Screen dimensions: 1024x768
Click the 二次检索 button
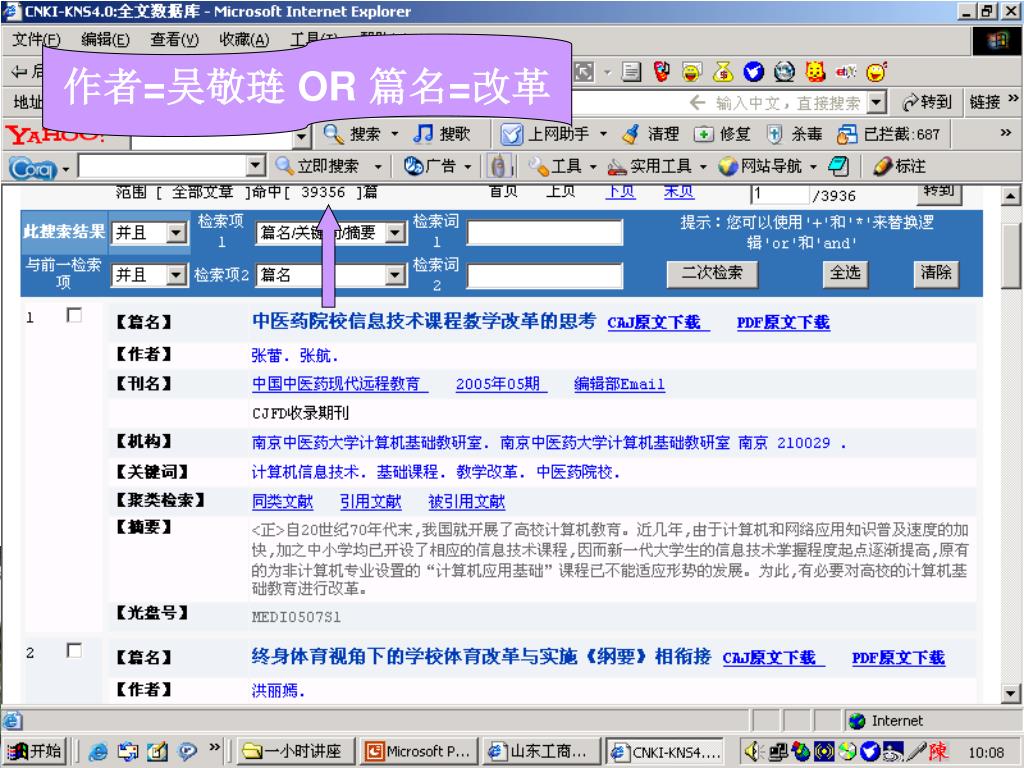coord(712,273)
